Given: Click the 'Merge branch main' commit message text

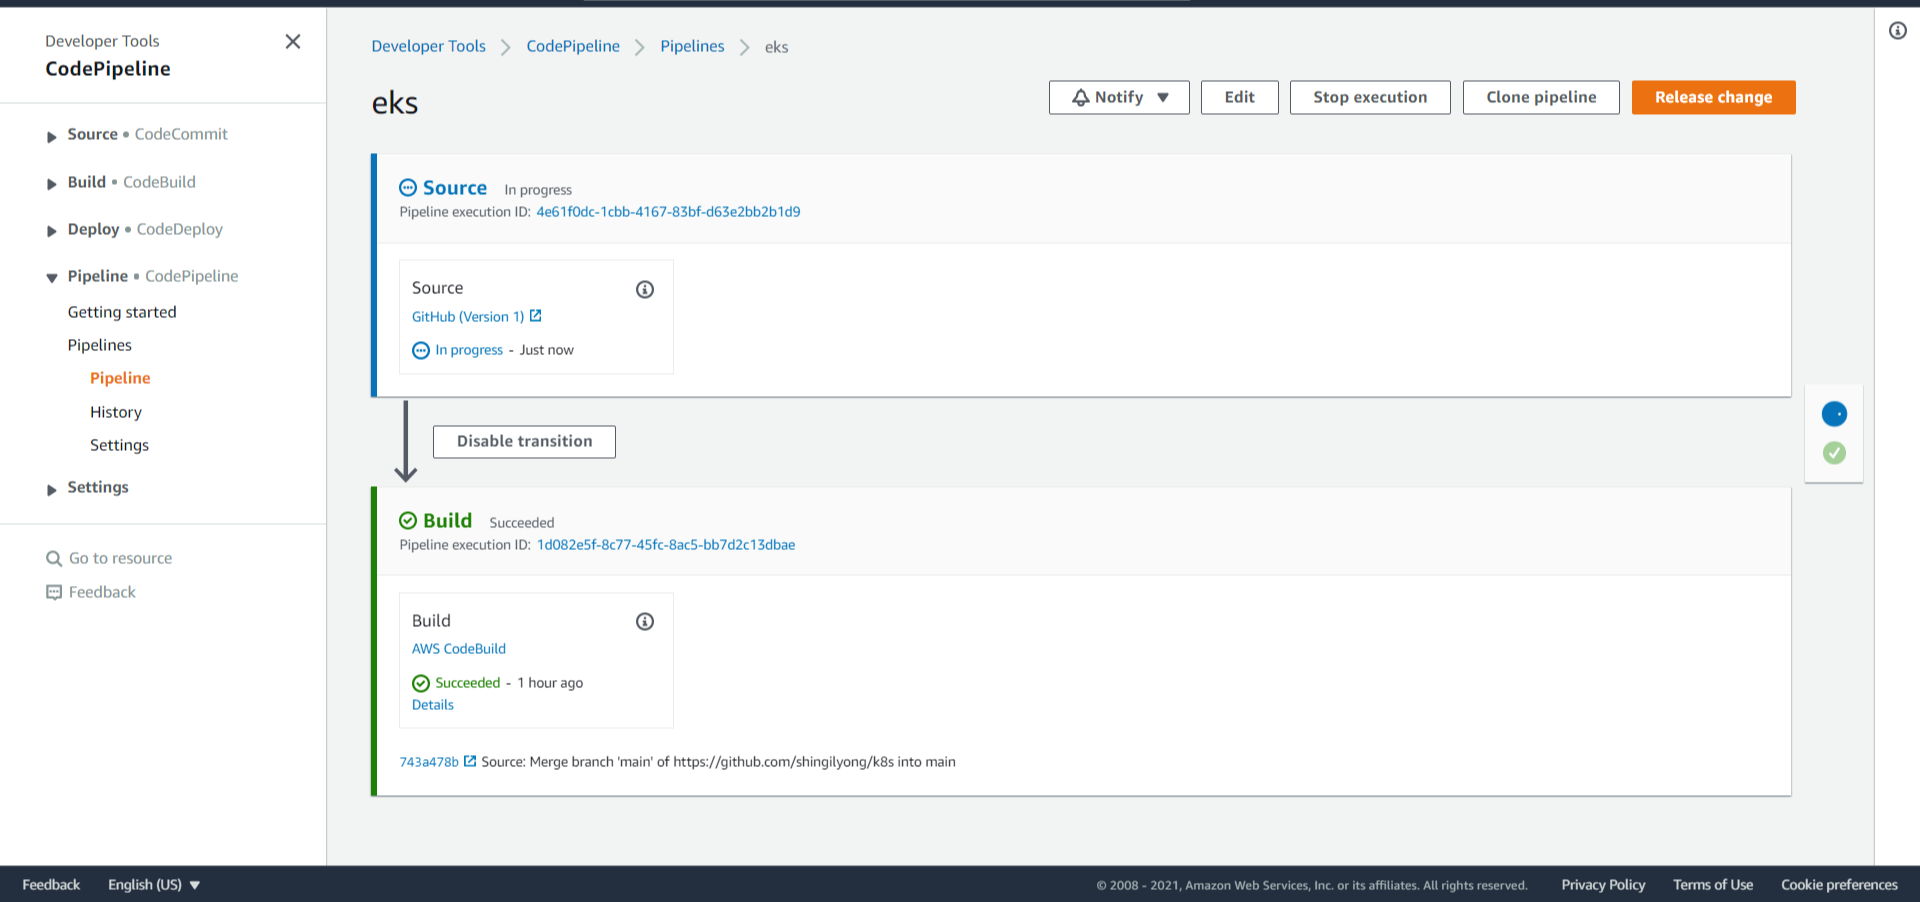Looking at the screenshot, I should coord(718,762).
